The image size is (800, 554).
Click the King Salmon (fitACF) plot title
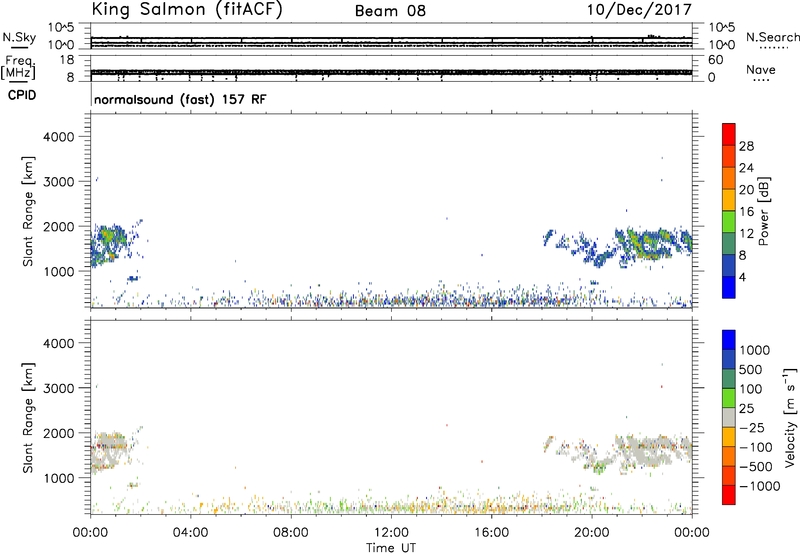click(x=187, y=9)
